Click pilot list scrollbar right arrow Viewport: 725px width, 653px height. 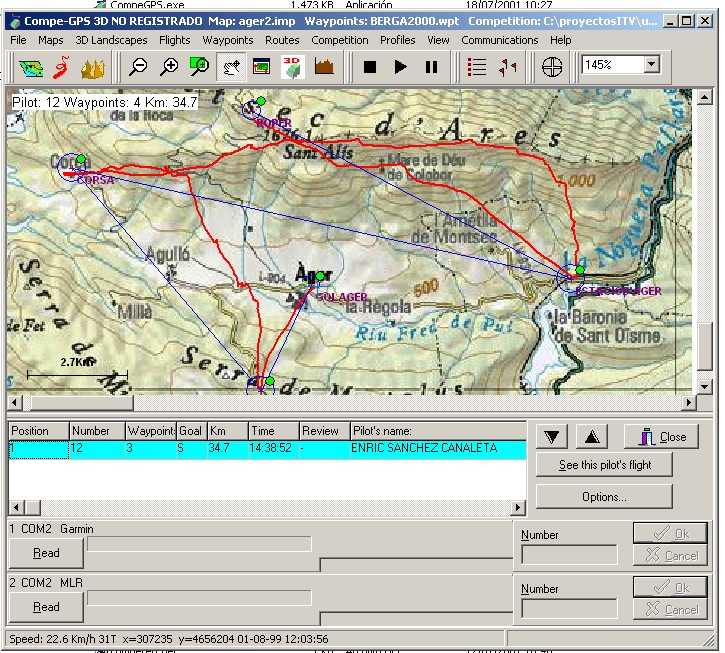pos(518,507)
